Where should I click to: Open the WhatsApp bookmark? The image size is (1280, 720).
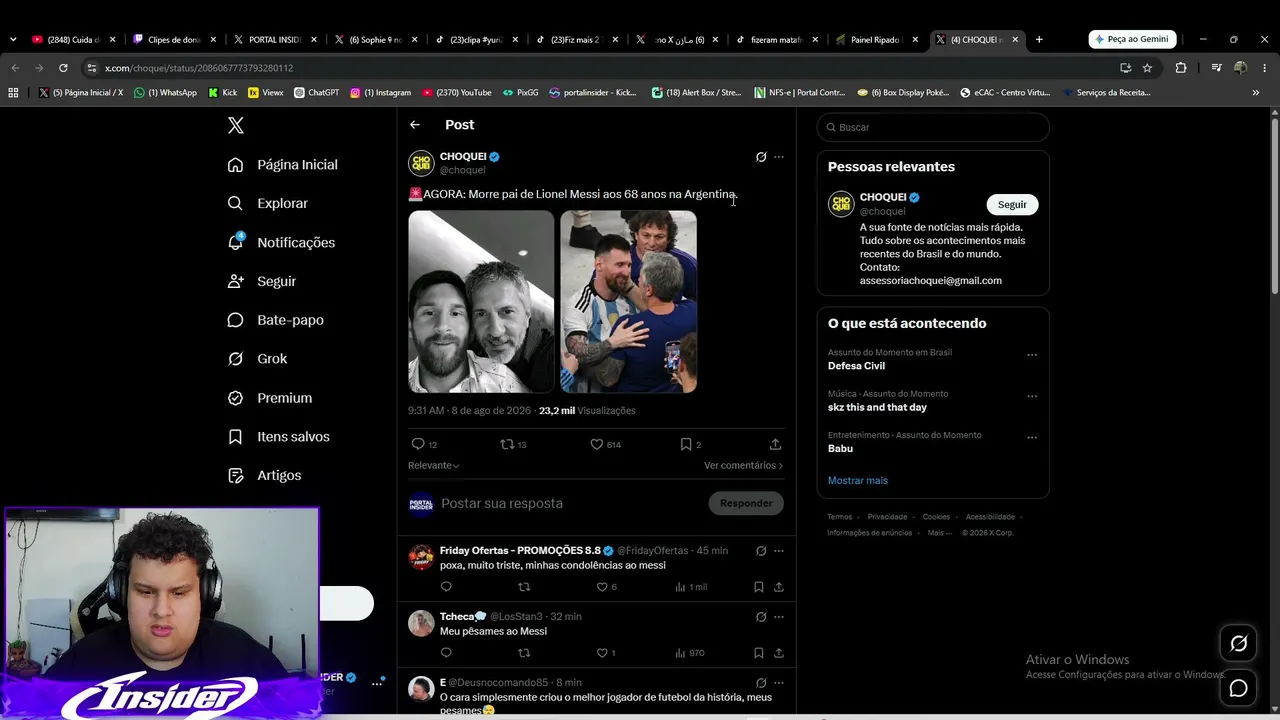click(x=166, y=93)
